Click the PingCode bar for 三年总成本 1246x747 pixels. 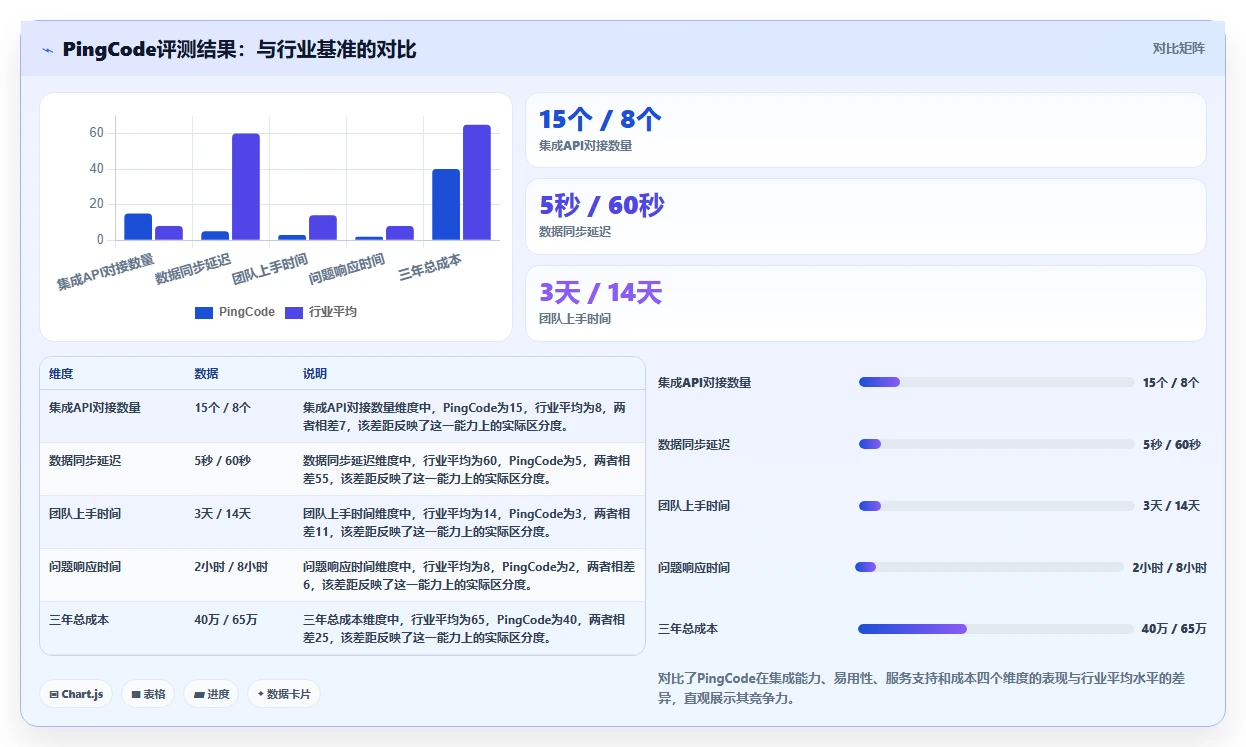(x=446, y=205)
